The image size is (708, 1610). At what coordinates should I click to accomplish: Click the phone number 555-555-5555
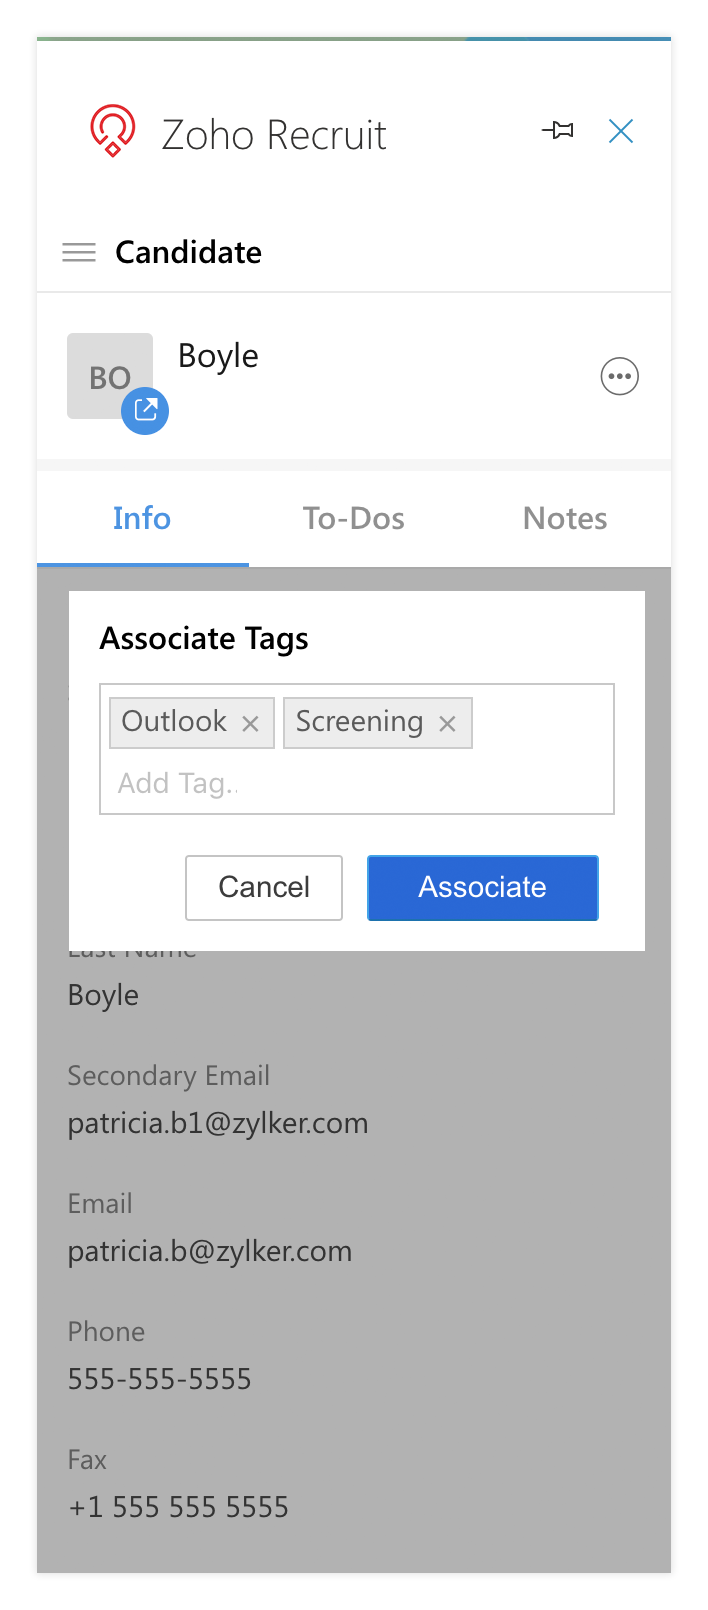pos(160,1379)
